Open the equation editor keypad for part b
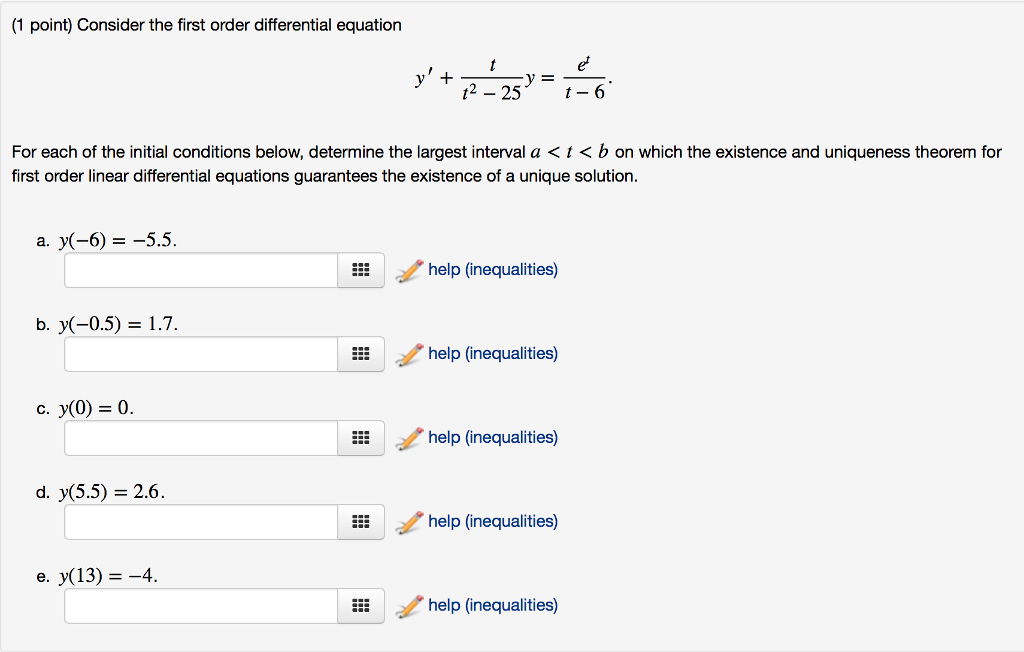Screen dimensions: 1024x652 coord(362,354)
